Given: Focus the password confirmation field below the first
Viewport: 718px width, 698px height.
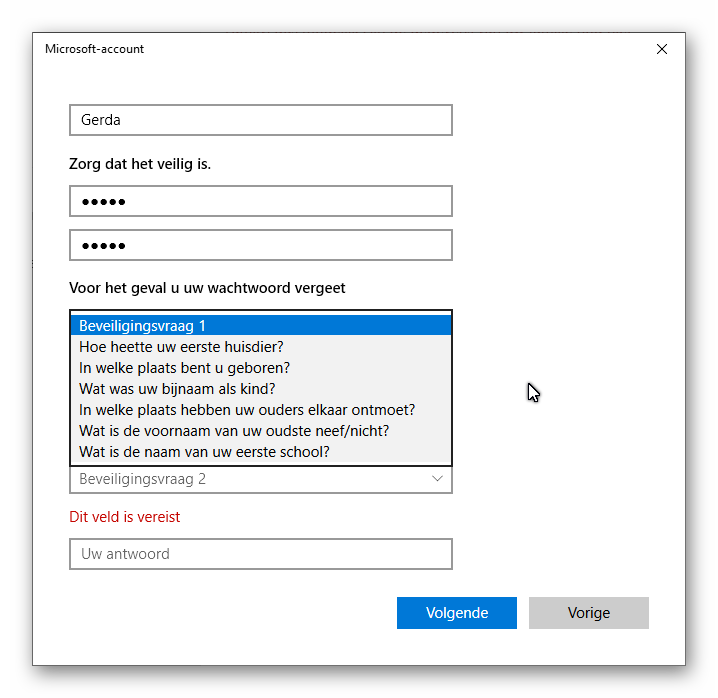Looking at the screenshot, I should [260, 245].
